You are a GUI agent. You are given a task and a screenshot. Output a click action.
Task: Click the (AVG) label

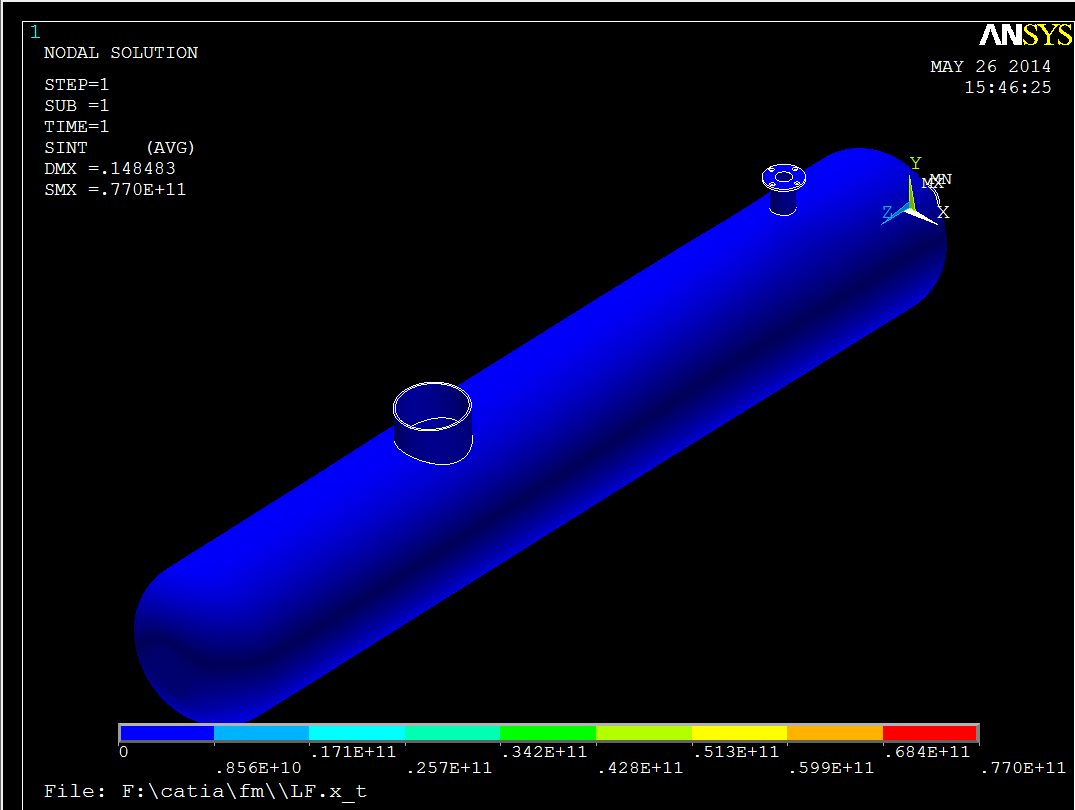(x=170, y=148)
